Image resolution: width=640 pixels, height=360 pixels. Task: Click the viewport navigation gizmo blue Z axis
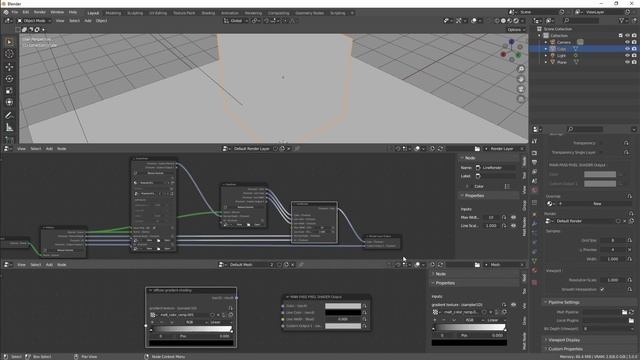511,42
